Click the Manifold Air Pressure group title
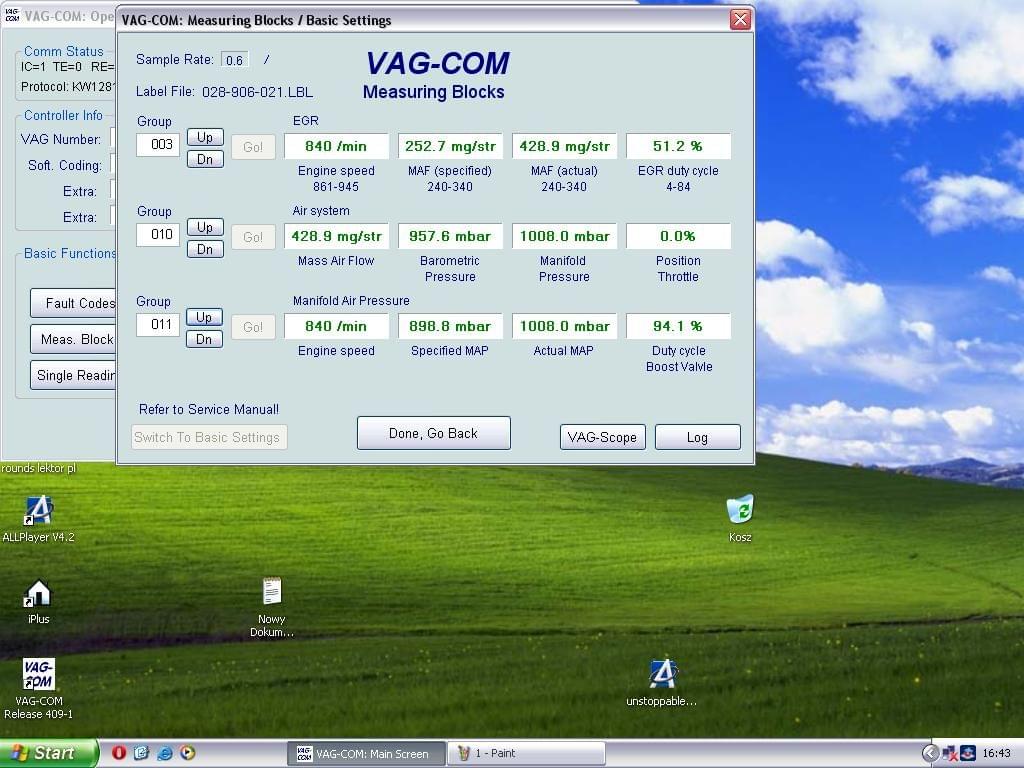This screenshot has width=1024, height=768. click(x=351, y=301)
